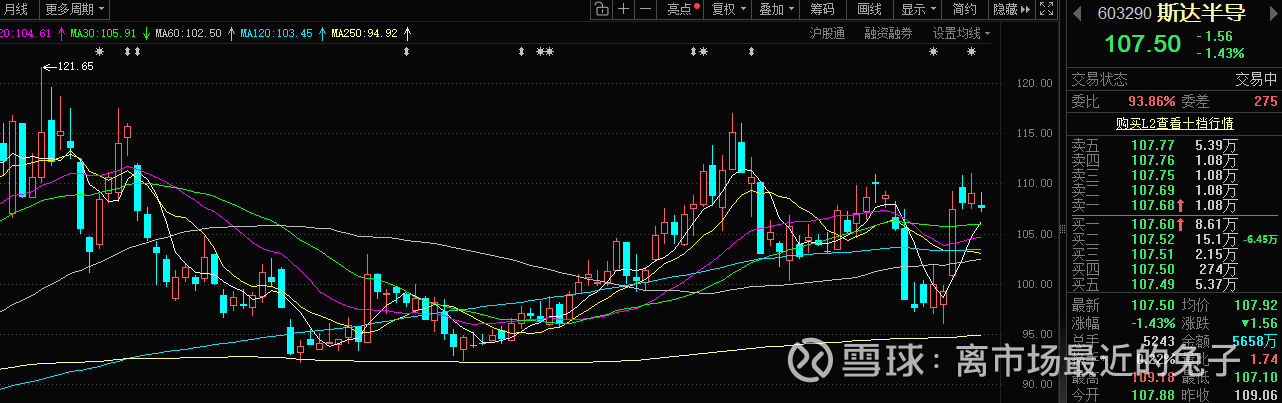Image resolution: width=1282 pixels, height=403 pixels.
Task: Go to next stock with right arrow
Action: [x=1272, y=13]
